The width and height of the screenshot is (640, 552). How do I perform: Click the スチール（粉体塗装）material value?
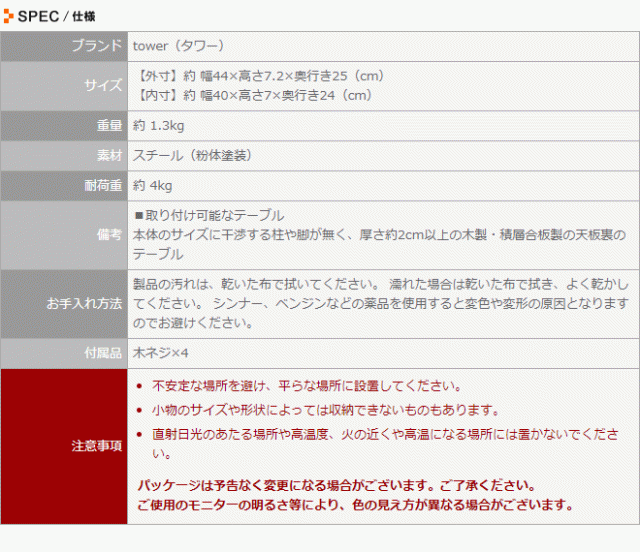(x=191, y=156)
